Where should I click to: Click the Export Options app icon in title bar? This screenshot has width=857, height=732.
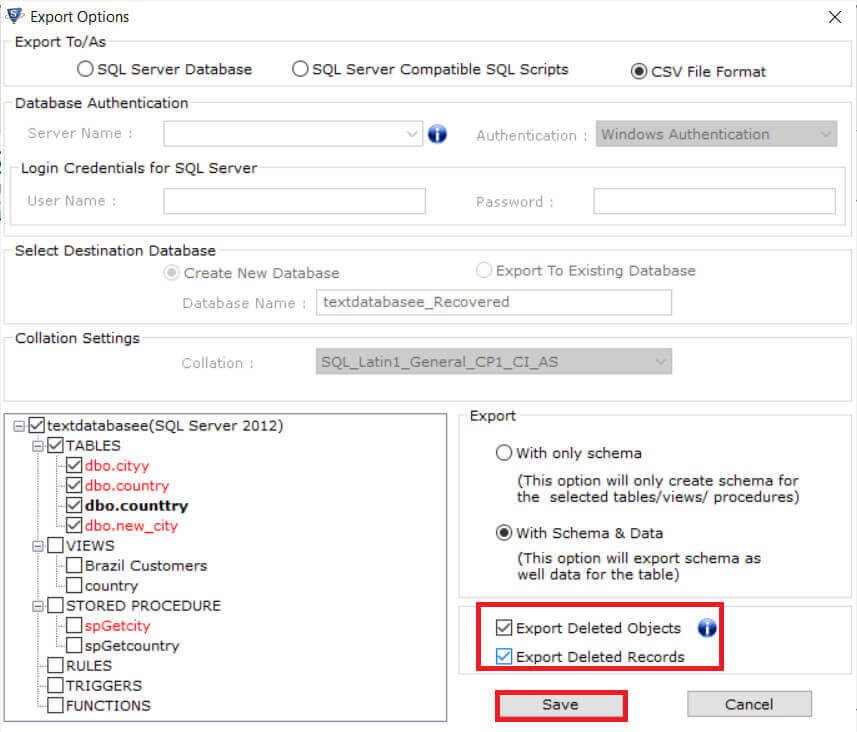(14, 16)
